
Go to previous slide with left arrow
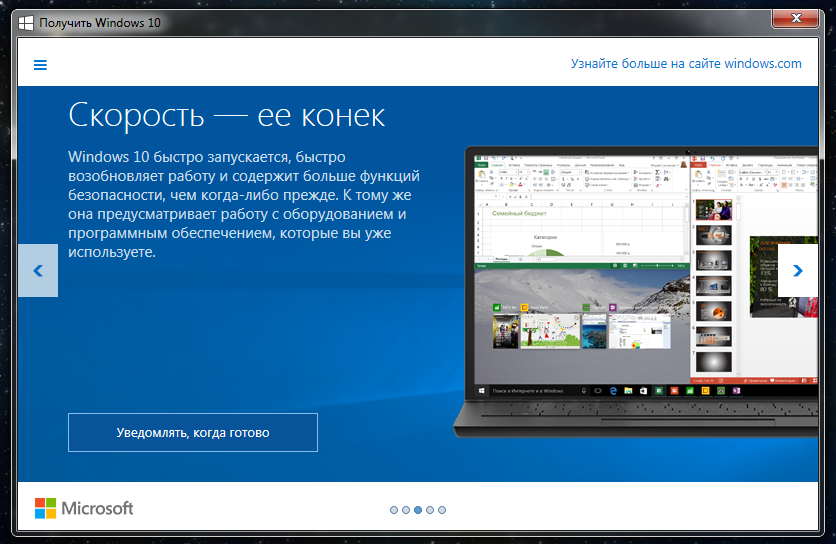point(38,270)
